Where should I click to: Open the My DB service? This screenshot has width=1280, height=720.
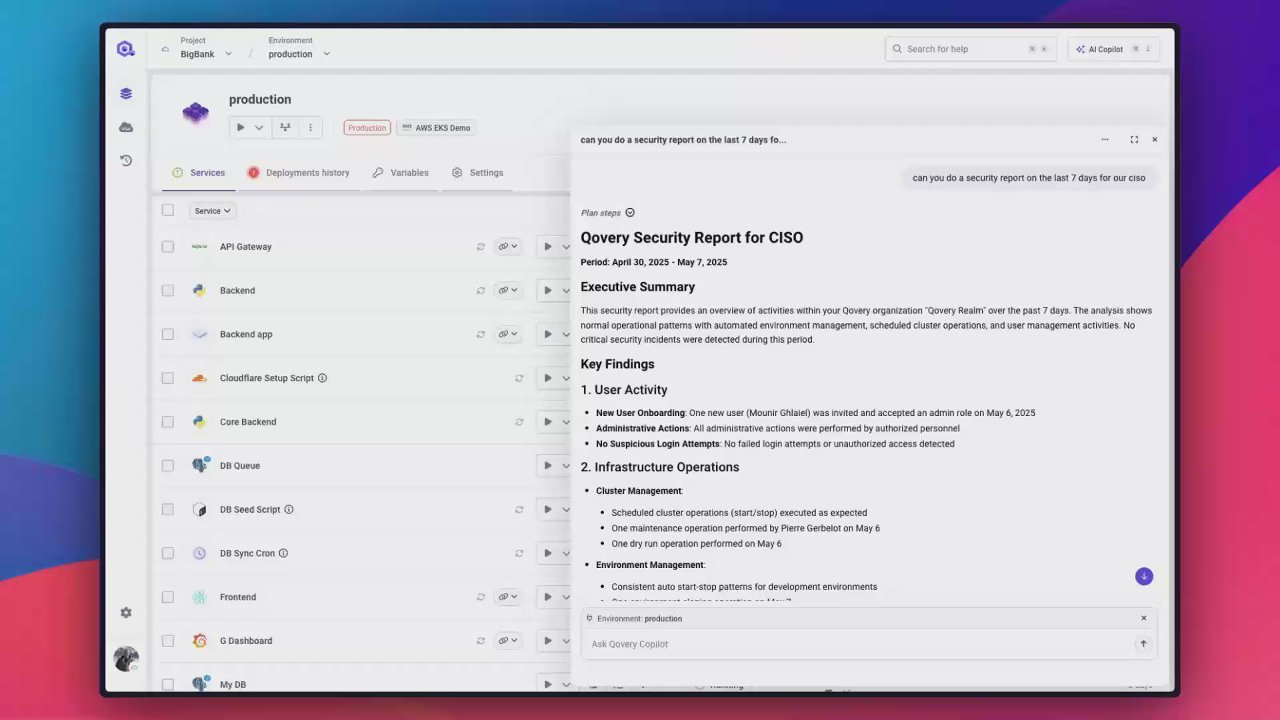[233, 685]
